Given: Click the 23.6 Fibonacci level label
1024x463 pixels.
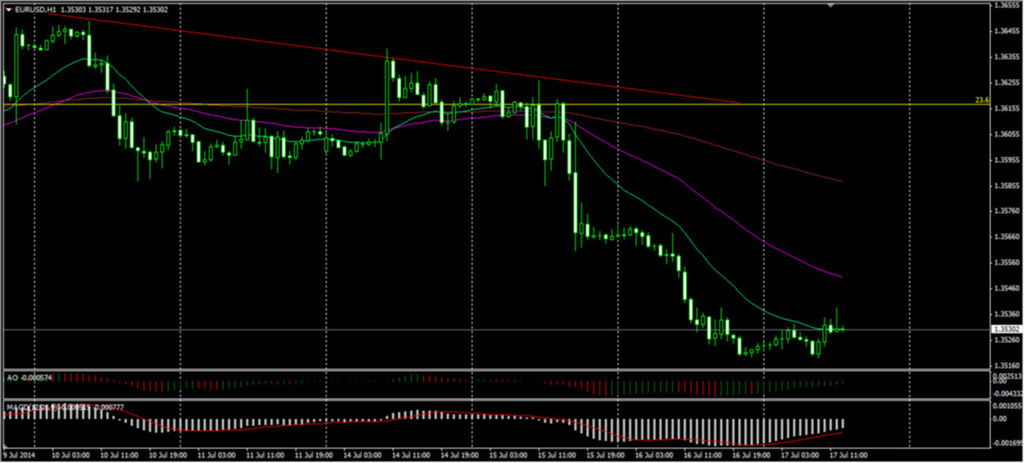Looking at the screenshot, I should [982, 100].
